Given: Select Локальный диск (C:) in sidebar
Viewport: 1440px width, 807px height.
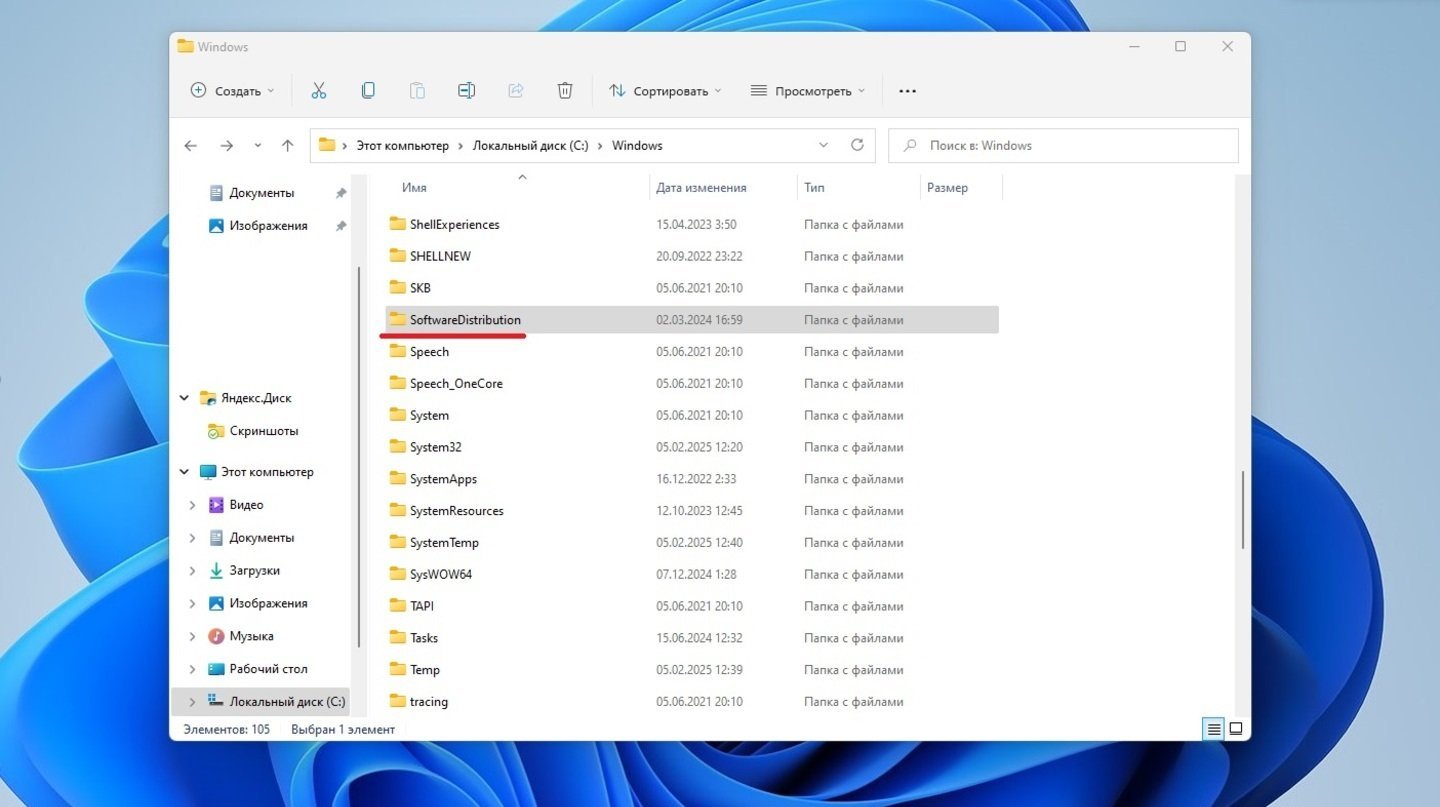Looking at the screenshot, I should 260,702.
